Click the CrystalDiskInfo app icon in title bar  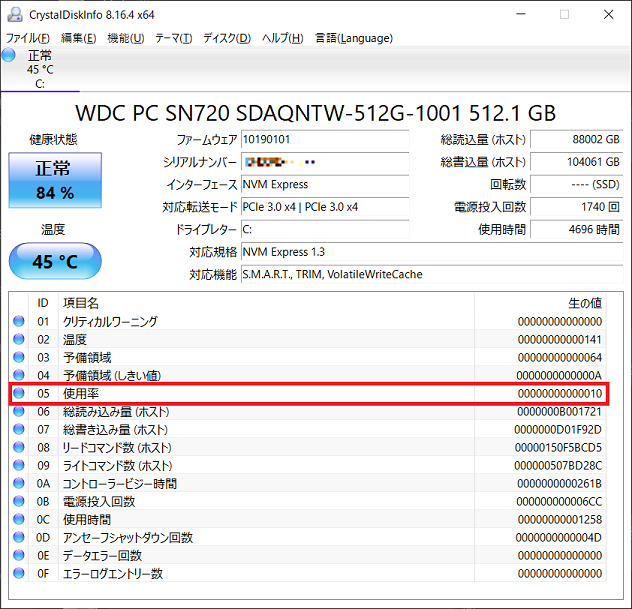tap(15, 15)
